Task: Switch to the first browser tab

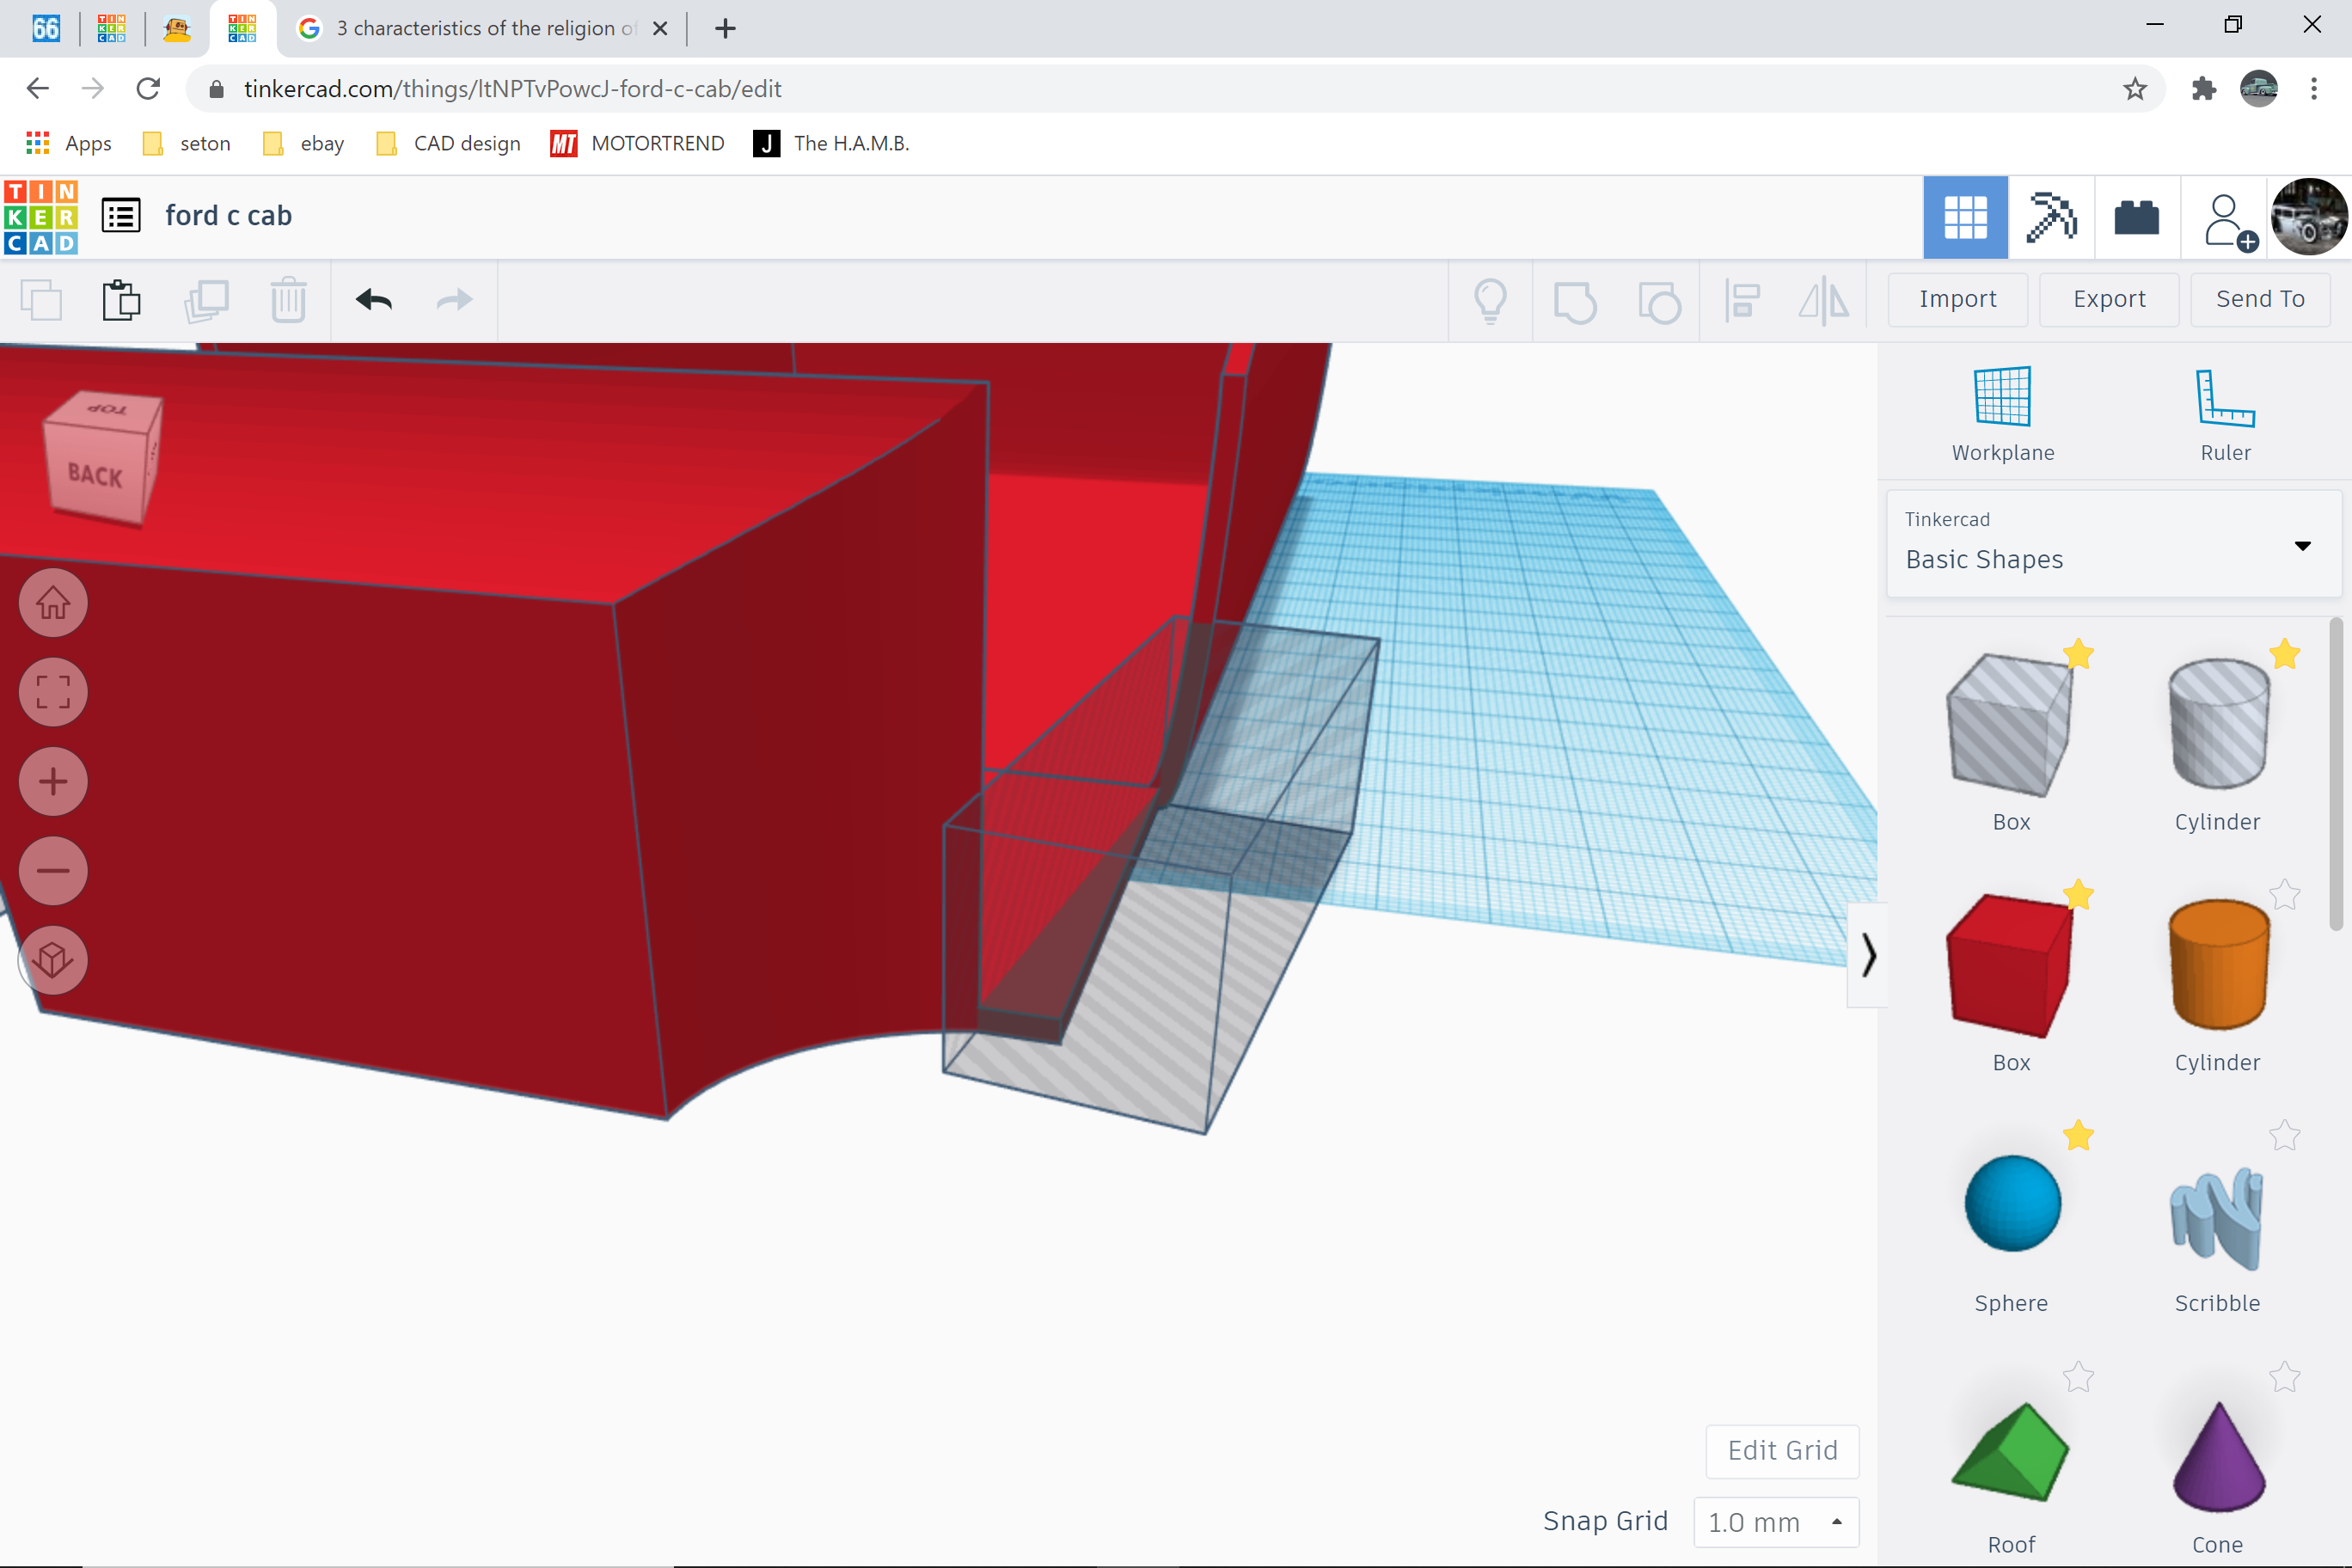Action: tap(46, 28)
